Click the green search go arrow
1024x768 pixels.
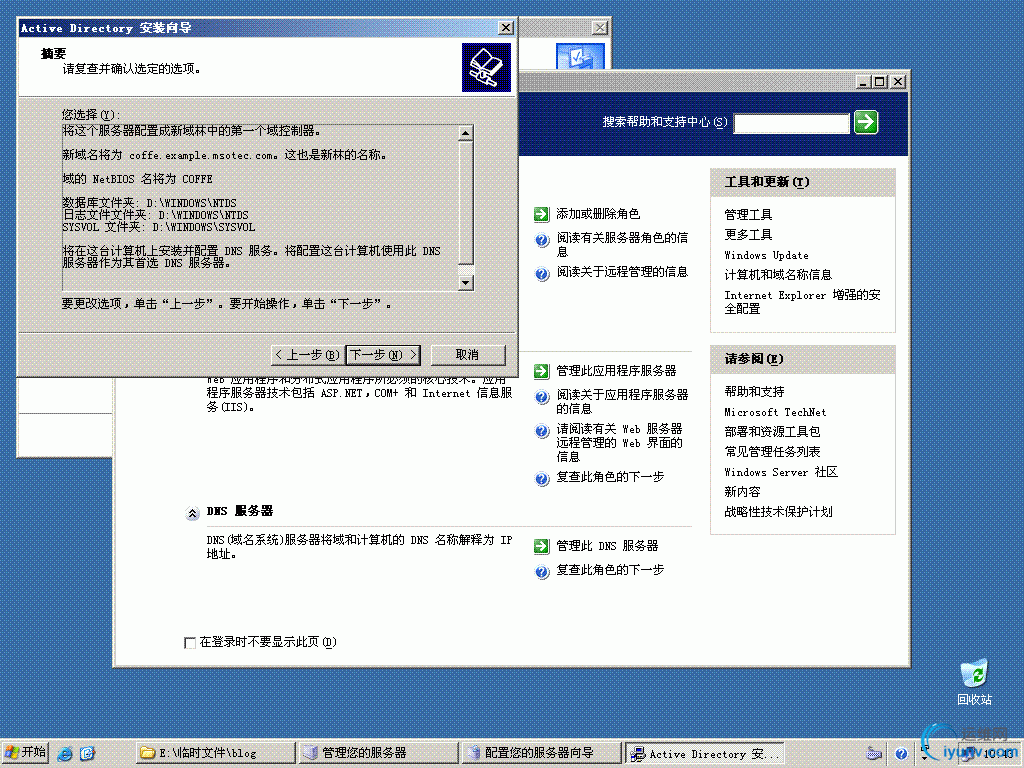pos(866,122)
